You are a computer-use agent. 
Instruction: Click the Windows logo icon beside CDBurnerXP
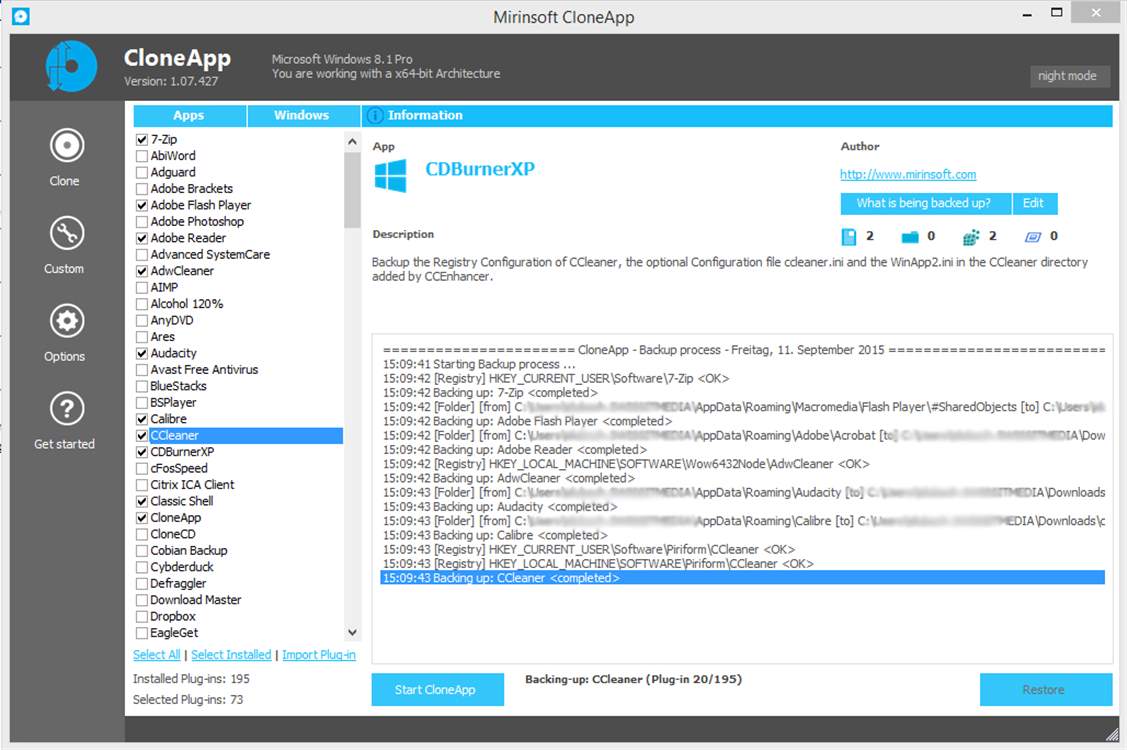click(x=390, y=175)
